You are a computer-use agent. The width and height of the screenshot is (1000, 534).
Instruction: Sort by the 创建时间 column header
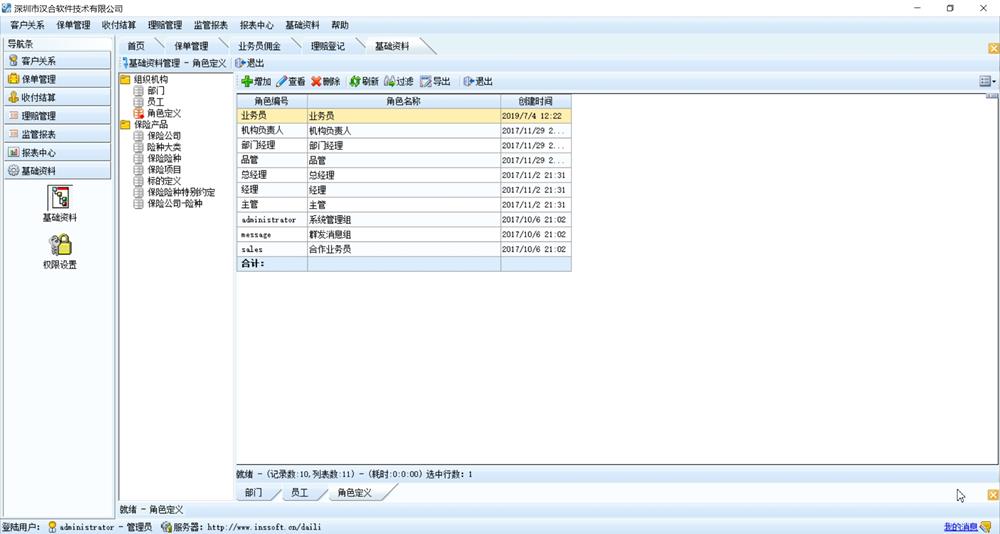pos(535,101)
